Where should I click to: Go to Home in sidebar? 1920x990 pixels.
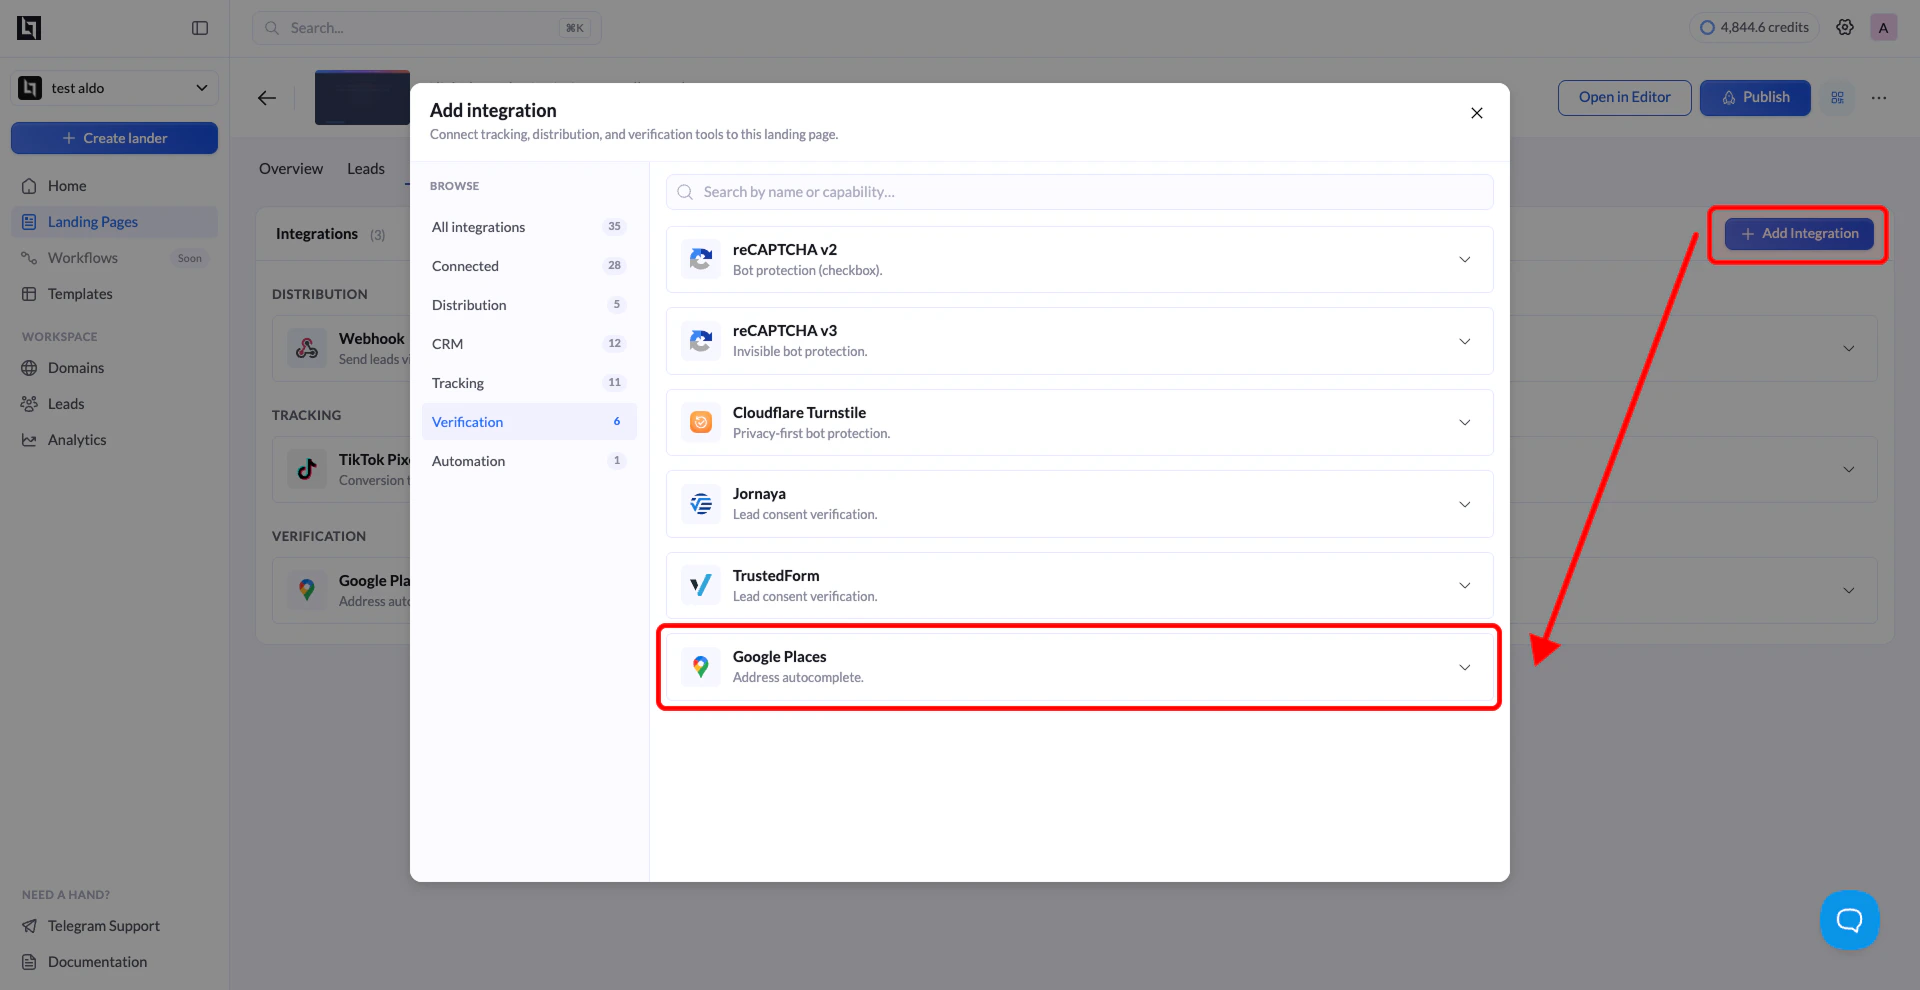(115, 186)
